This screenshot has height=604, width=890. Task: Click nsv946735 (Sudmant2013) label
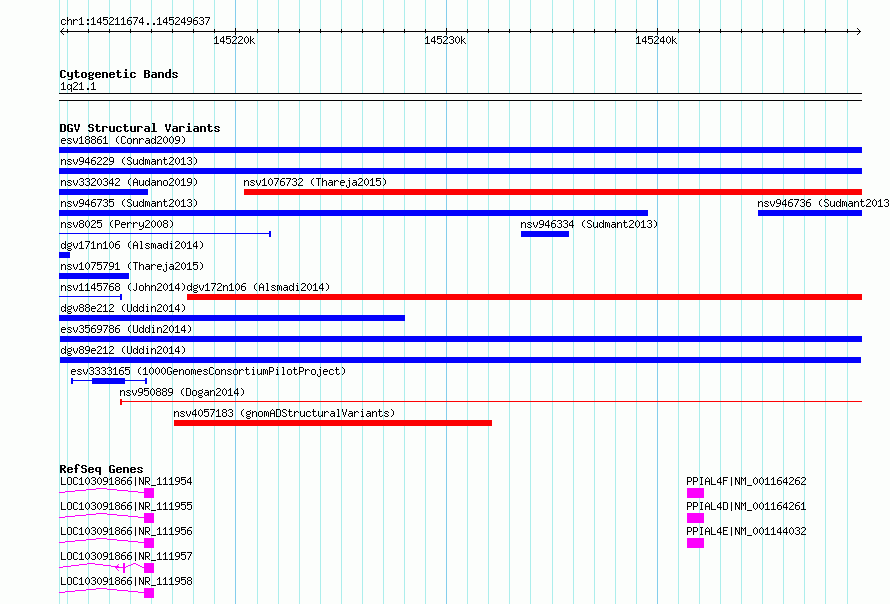(x=129, y=203)
